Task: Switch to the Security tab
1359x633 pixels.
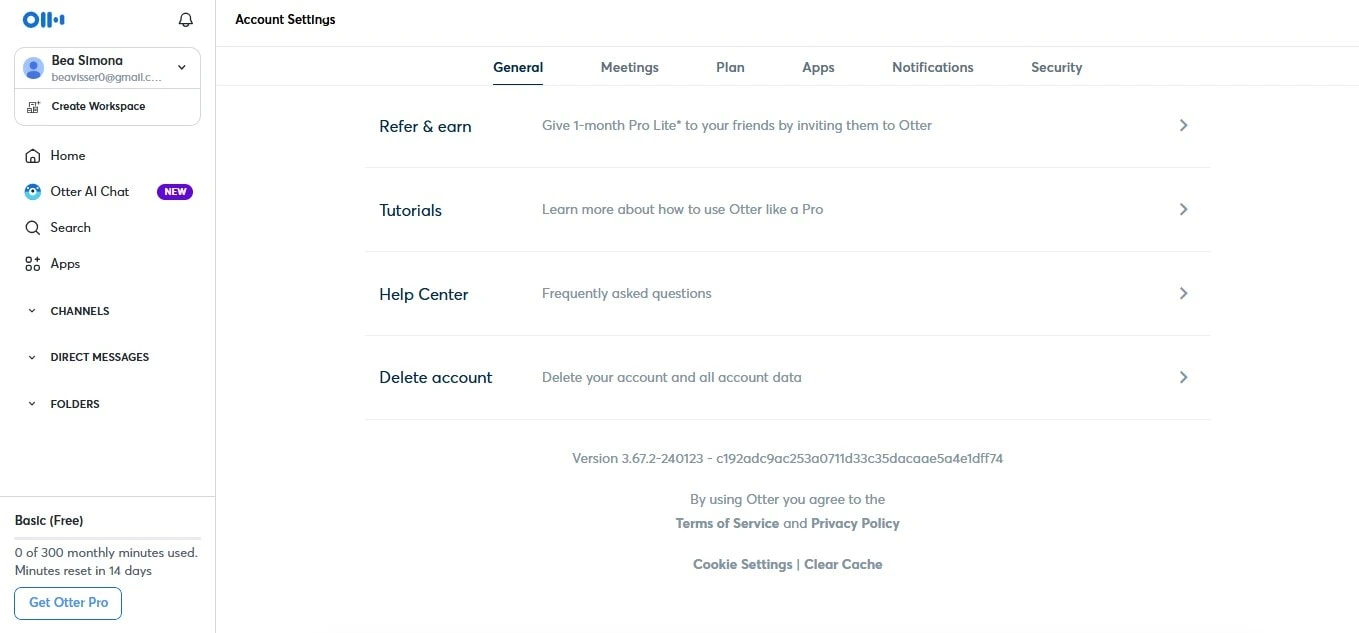Action: pyautogui.click(x=1057, y=68)
